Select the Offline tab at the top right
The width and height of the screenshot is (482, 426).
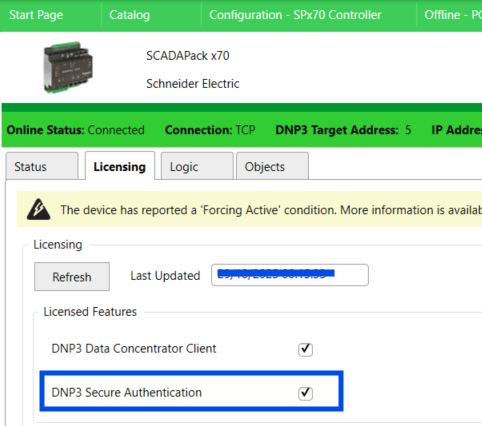(453, 15)
